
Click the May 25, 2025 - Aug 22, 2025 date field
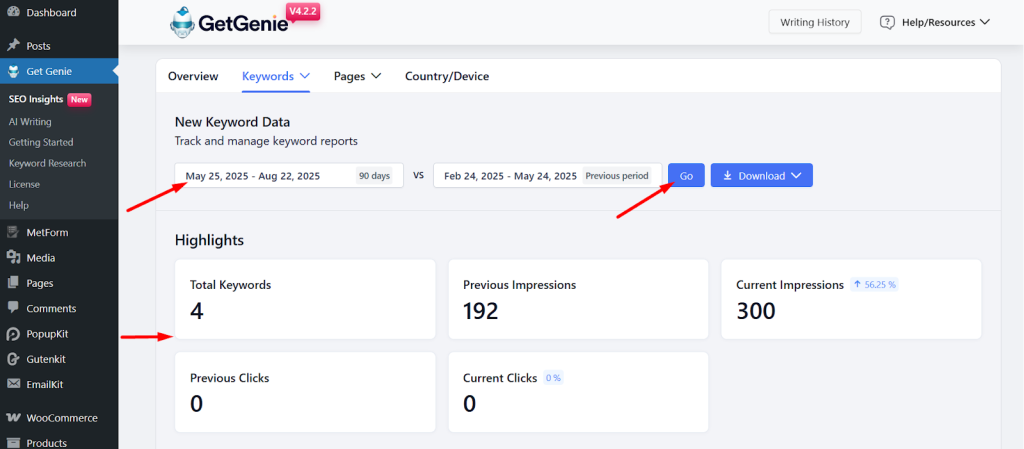pos(289,176)
